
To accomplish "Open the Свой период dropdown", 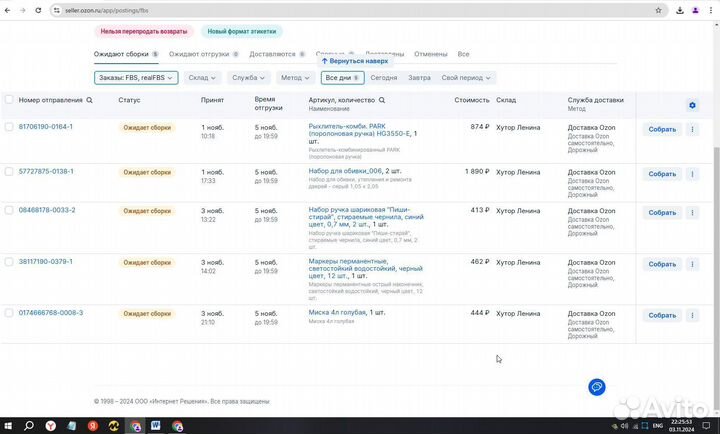I will 464,77.
